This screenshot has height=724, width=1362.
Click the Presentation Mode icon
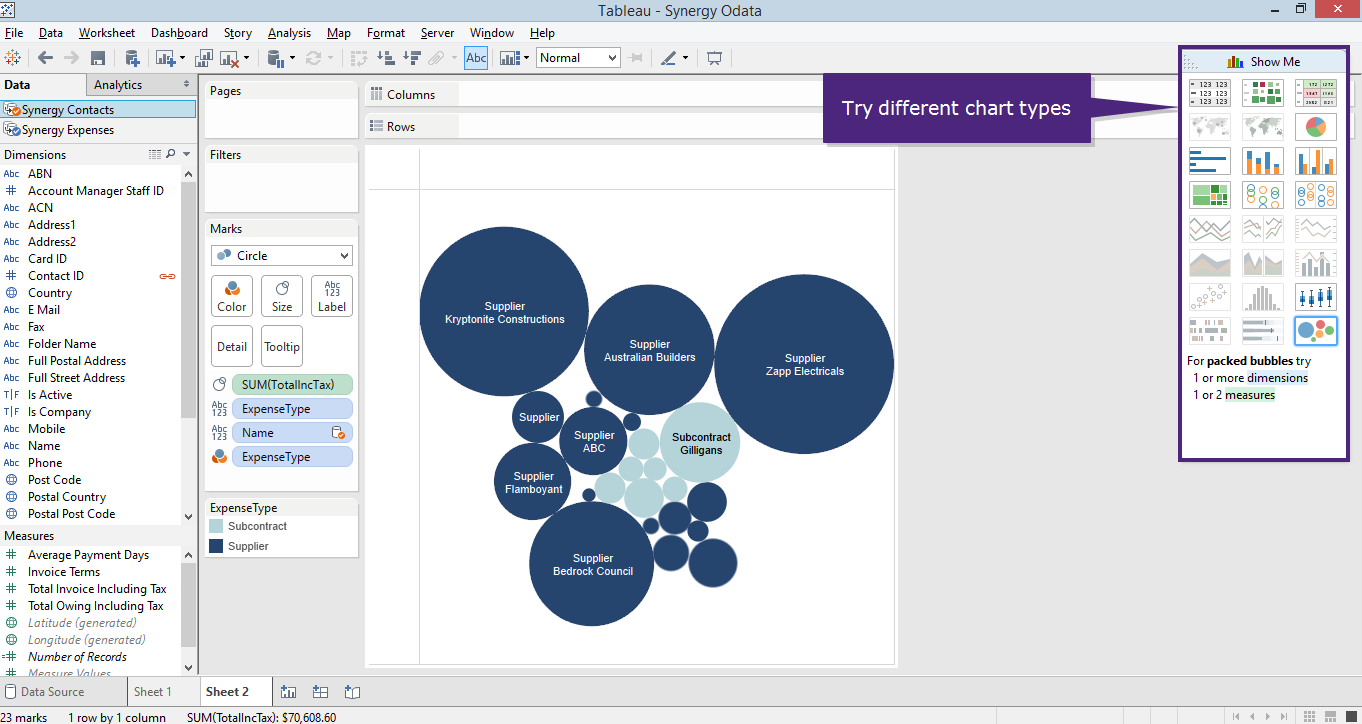[714, 58]
